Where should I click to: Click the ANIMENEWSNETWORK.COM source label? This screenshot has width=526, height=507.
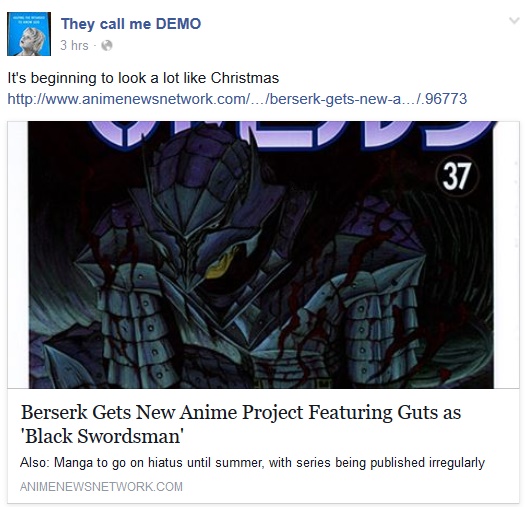(x=101, y=487)
